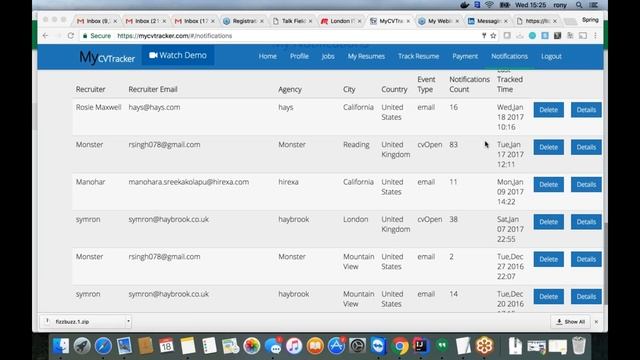Image resolution: width=640 pixels, height=360 pixels.
Task: Select Notifications in the navbar
Action: point(509,56)
